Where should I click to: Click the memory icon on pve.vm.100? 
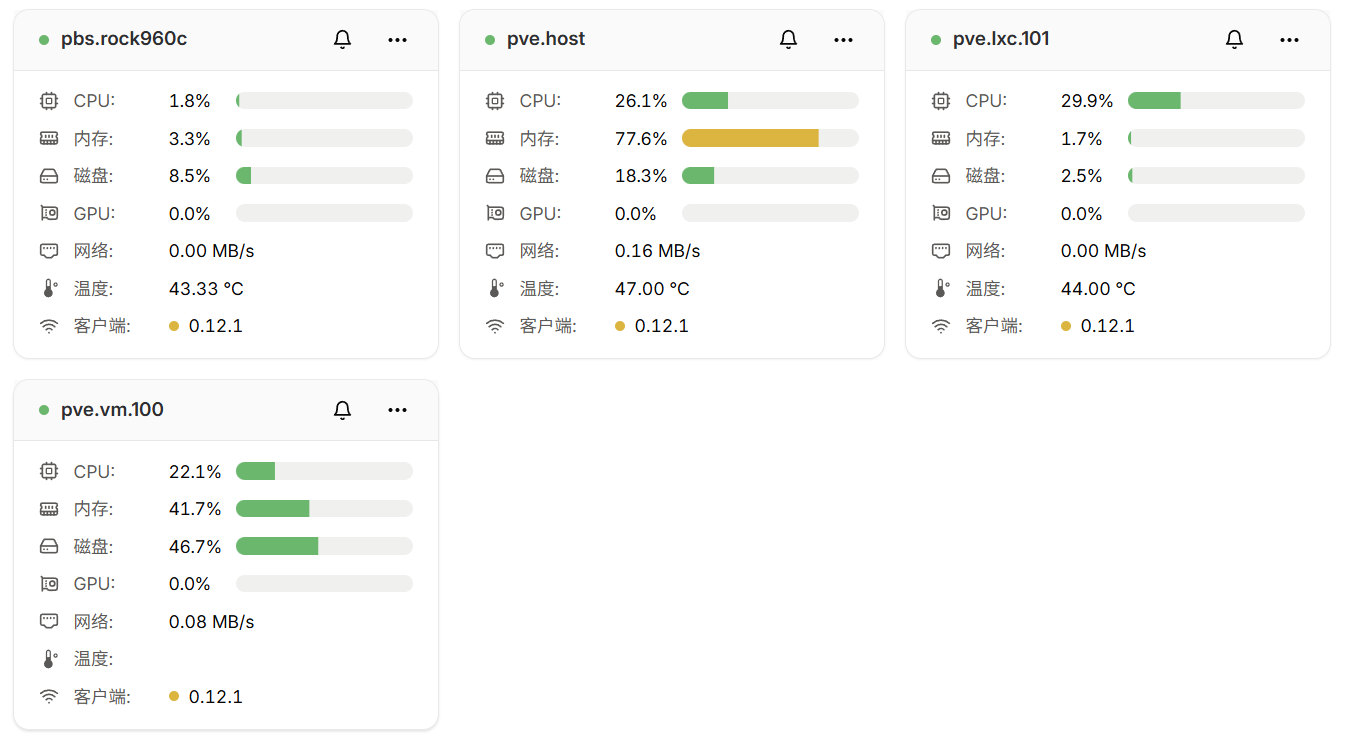(x=49, y=509)
